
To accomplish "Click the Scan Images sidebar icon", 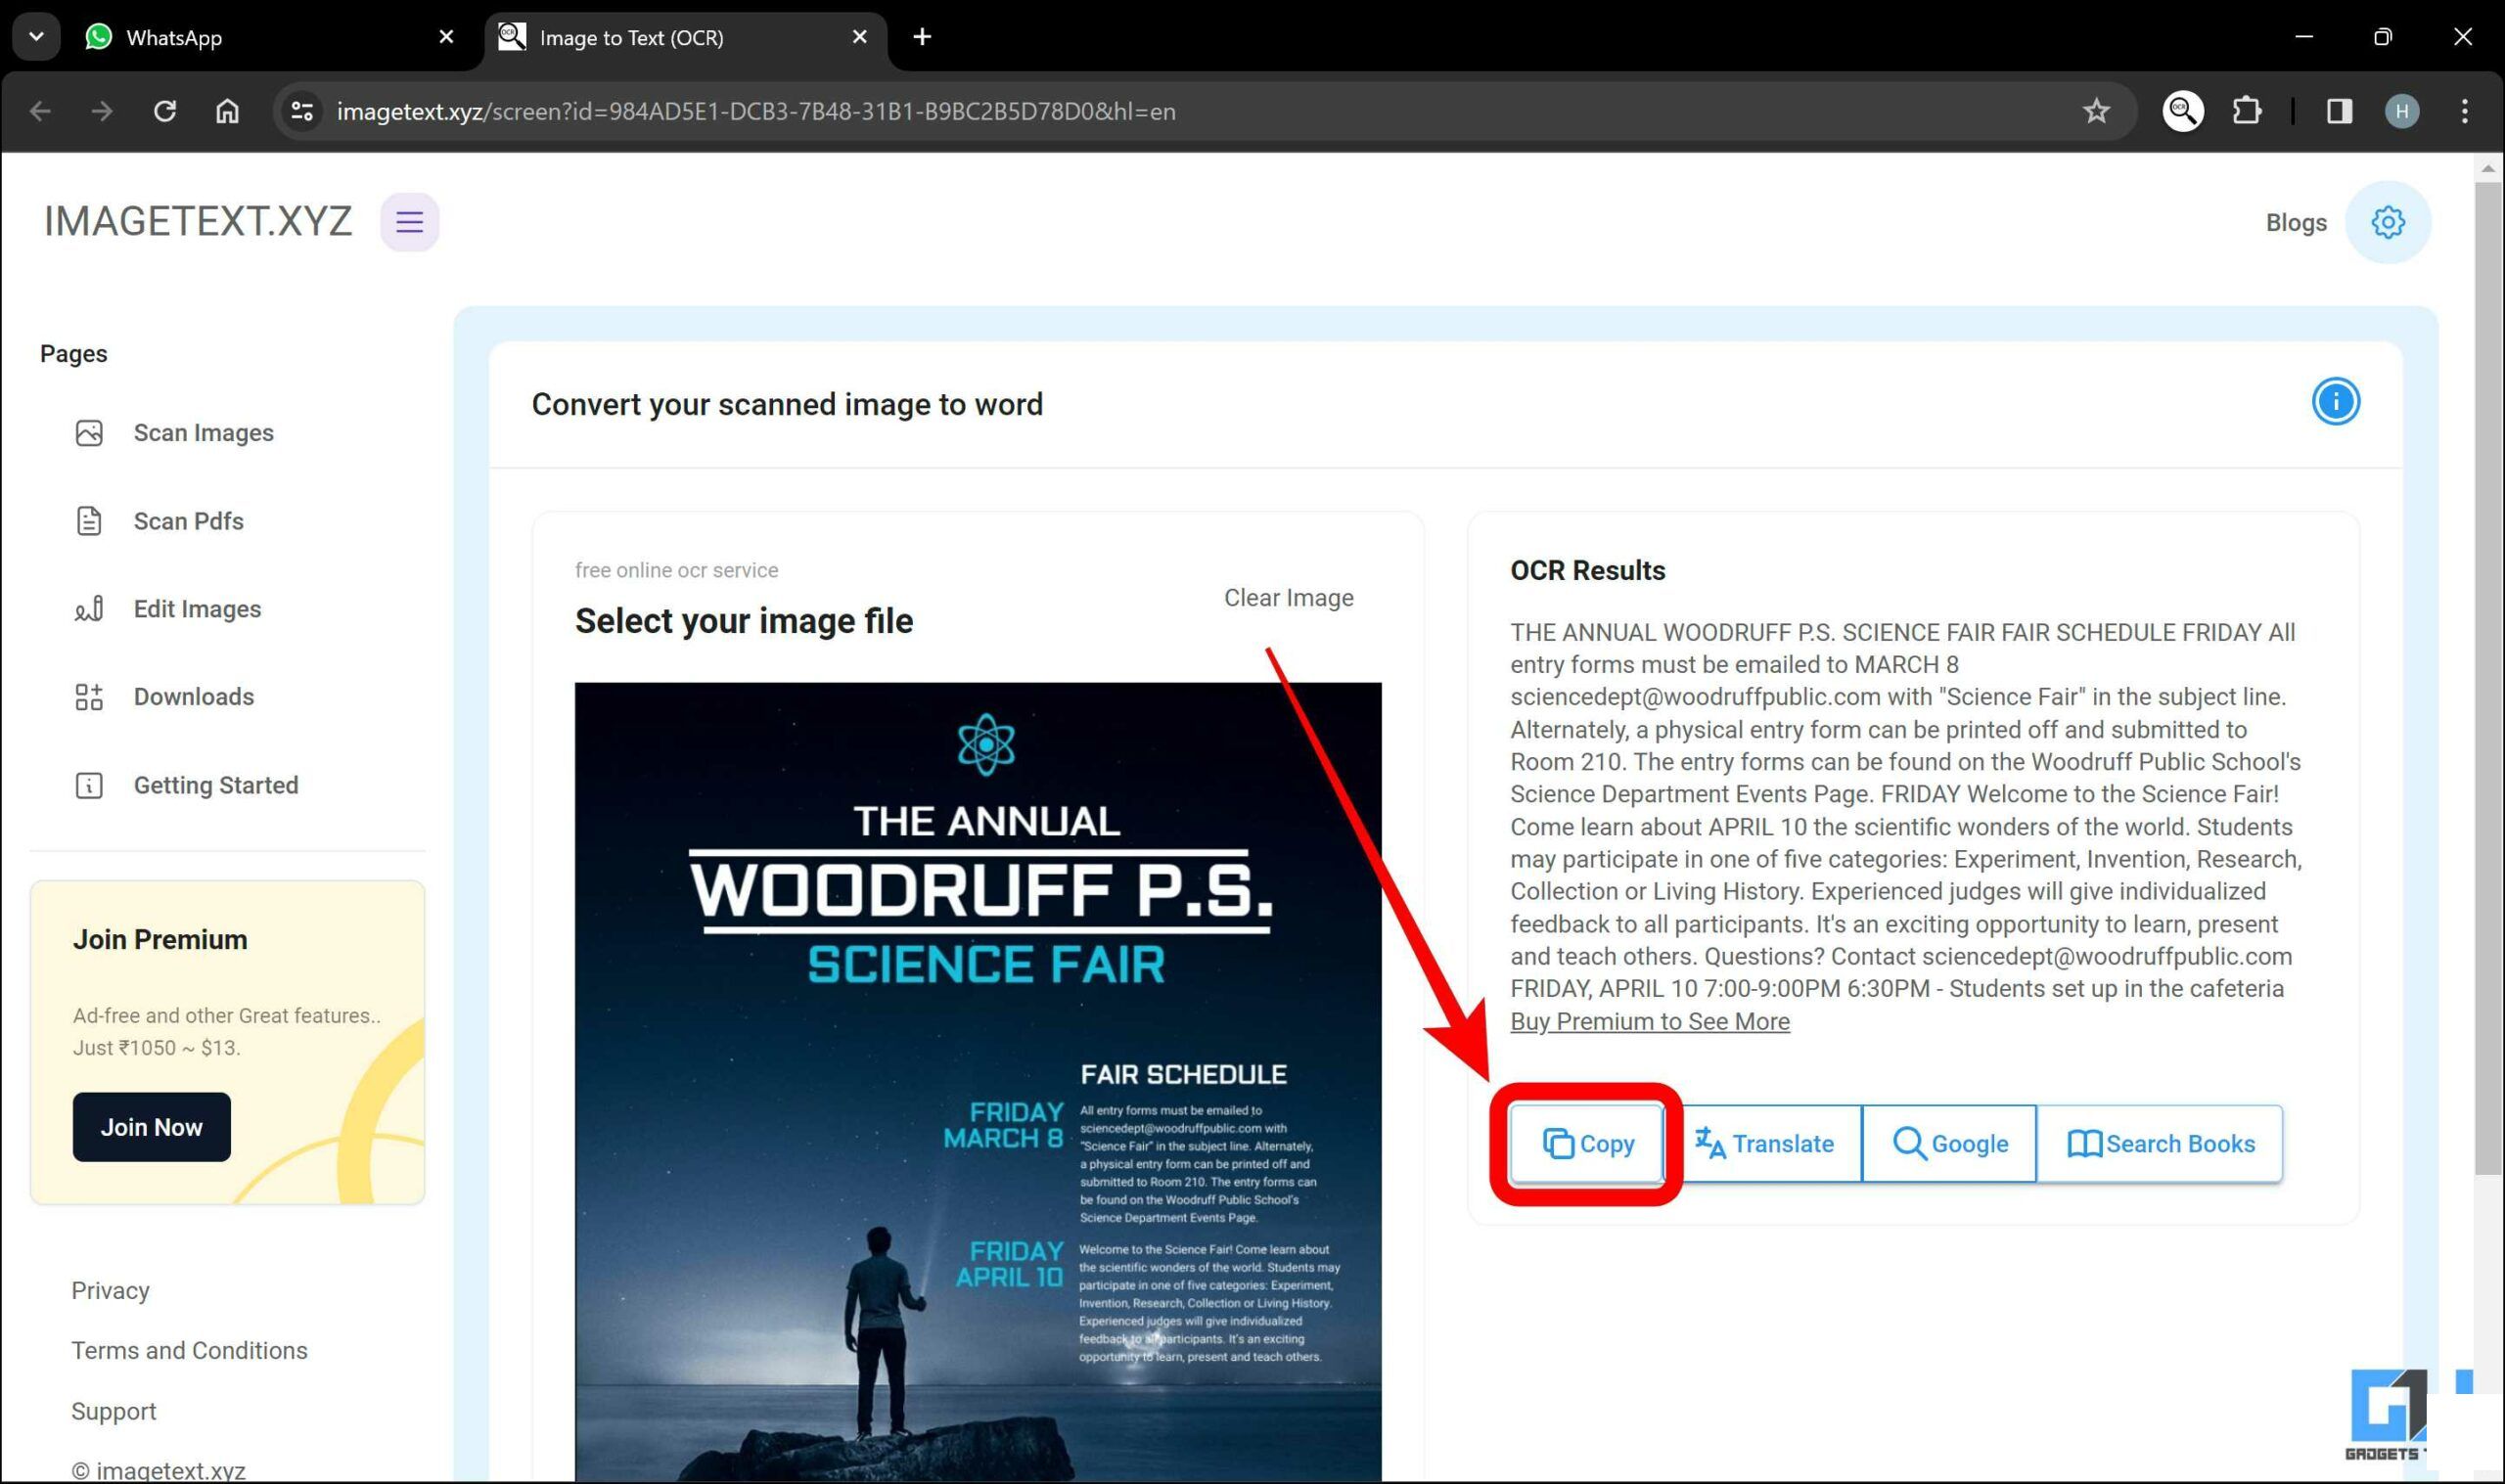I will pyautogui.click(x=90, y=432).
